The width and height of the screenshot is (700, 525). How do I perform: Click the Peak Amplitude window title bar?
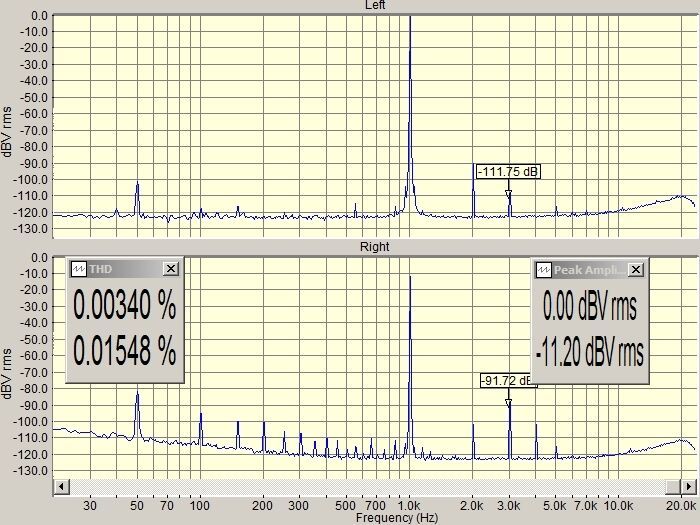tap(590, 270)
